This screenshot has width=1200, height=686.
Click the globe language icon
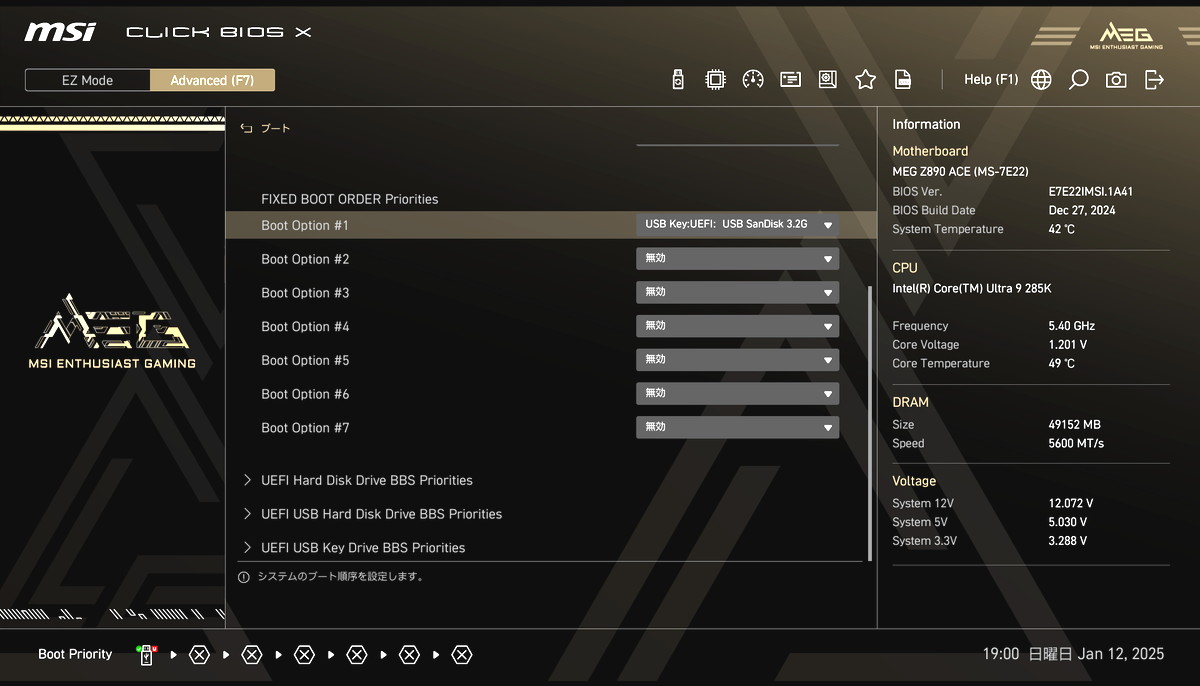(x=1041, y=80)
